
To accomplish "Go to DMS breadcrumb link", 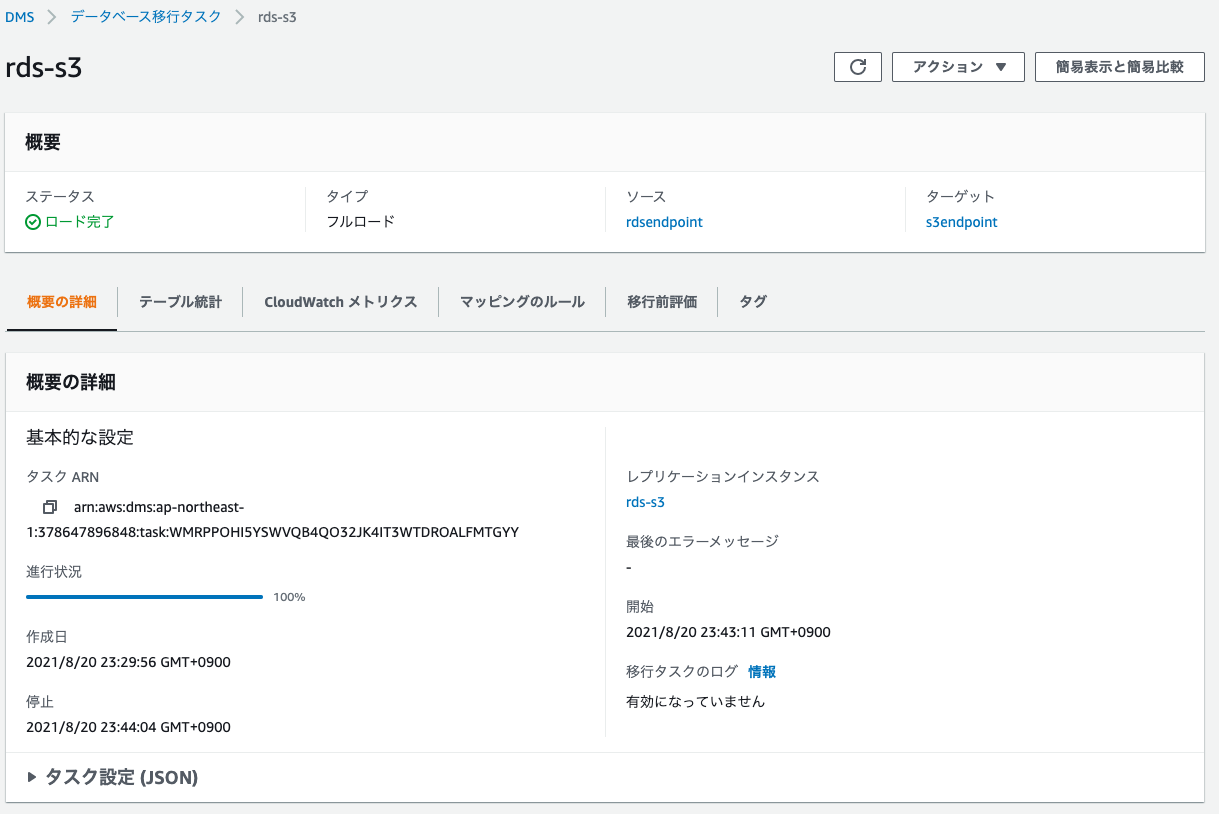I will [20, 17].
